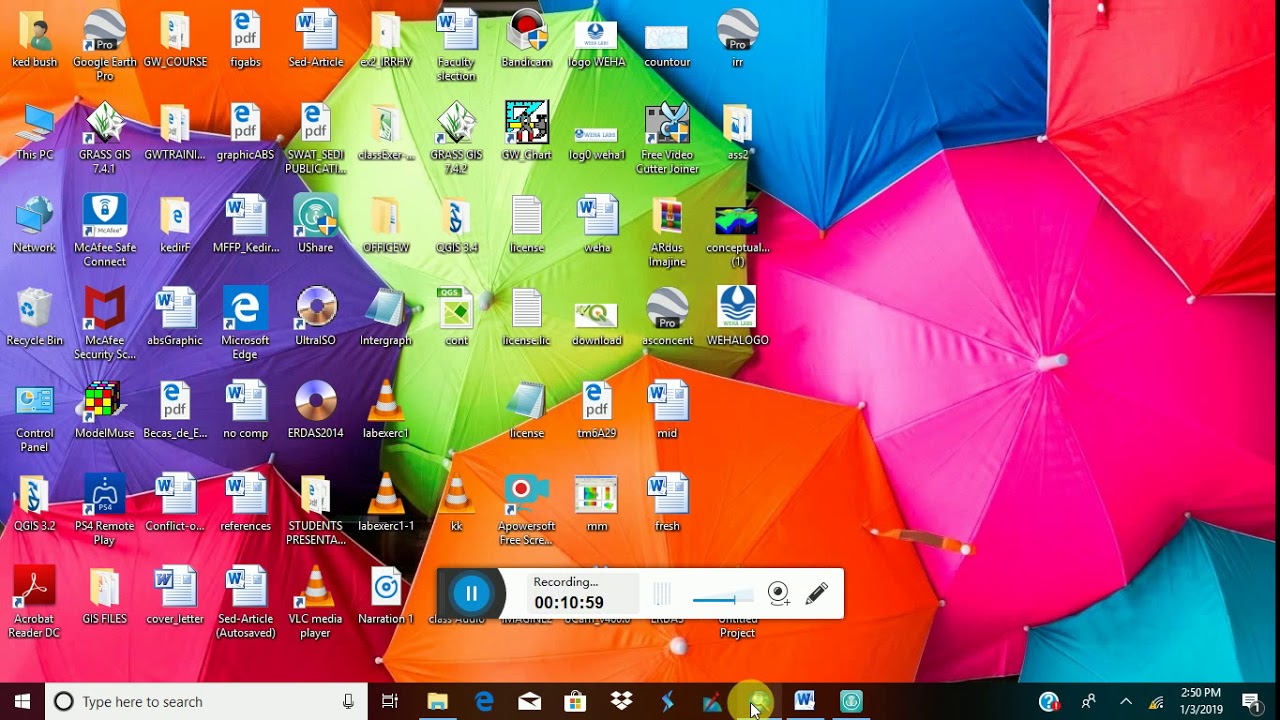Click the WEHALOGO image file
This screenshot has height=720, width=1280.
coord(738,317)
